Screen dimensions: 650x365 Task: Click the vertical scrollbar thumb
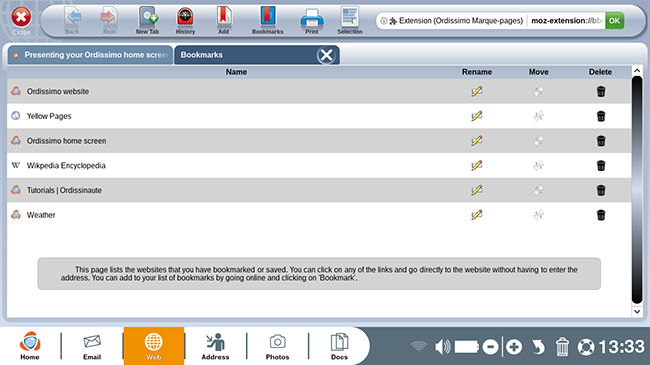coord(637,190)
